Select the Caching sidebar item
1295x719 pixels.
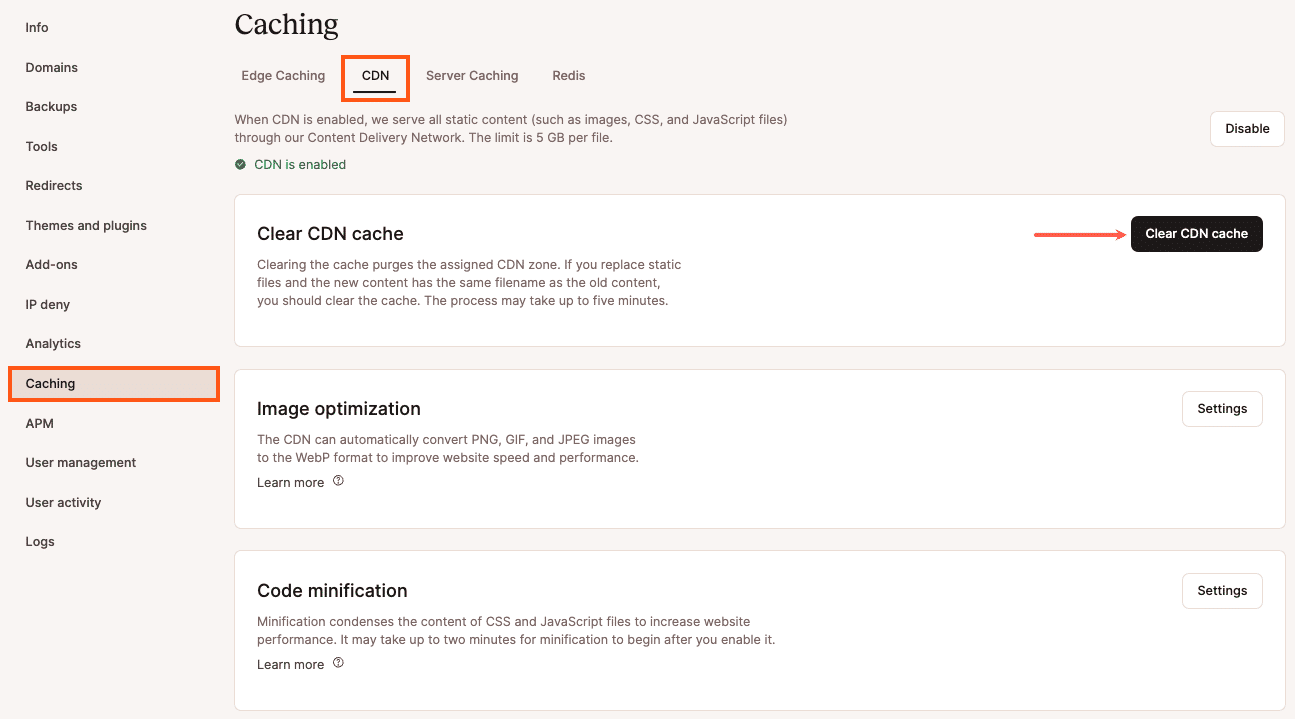[x=114, y=384]
